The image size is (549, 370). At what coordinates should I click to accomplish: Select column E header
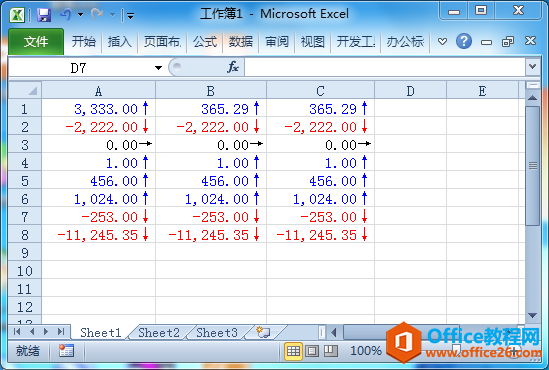click(x=482, y=91)
